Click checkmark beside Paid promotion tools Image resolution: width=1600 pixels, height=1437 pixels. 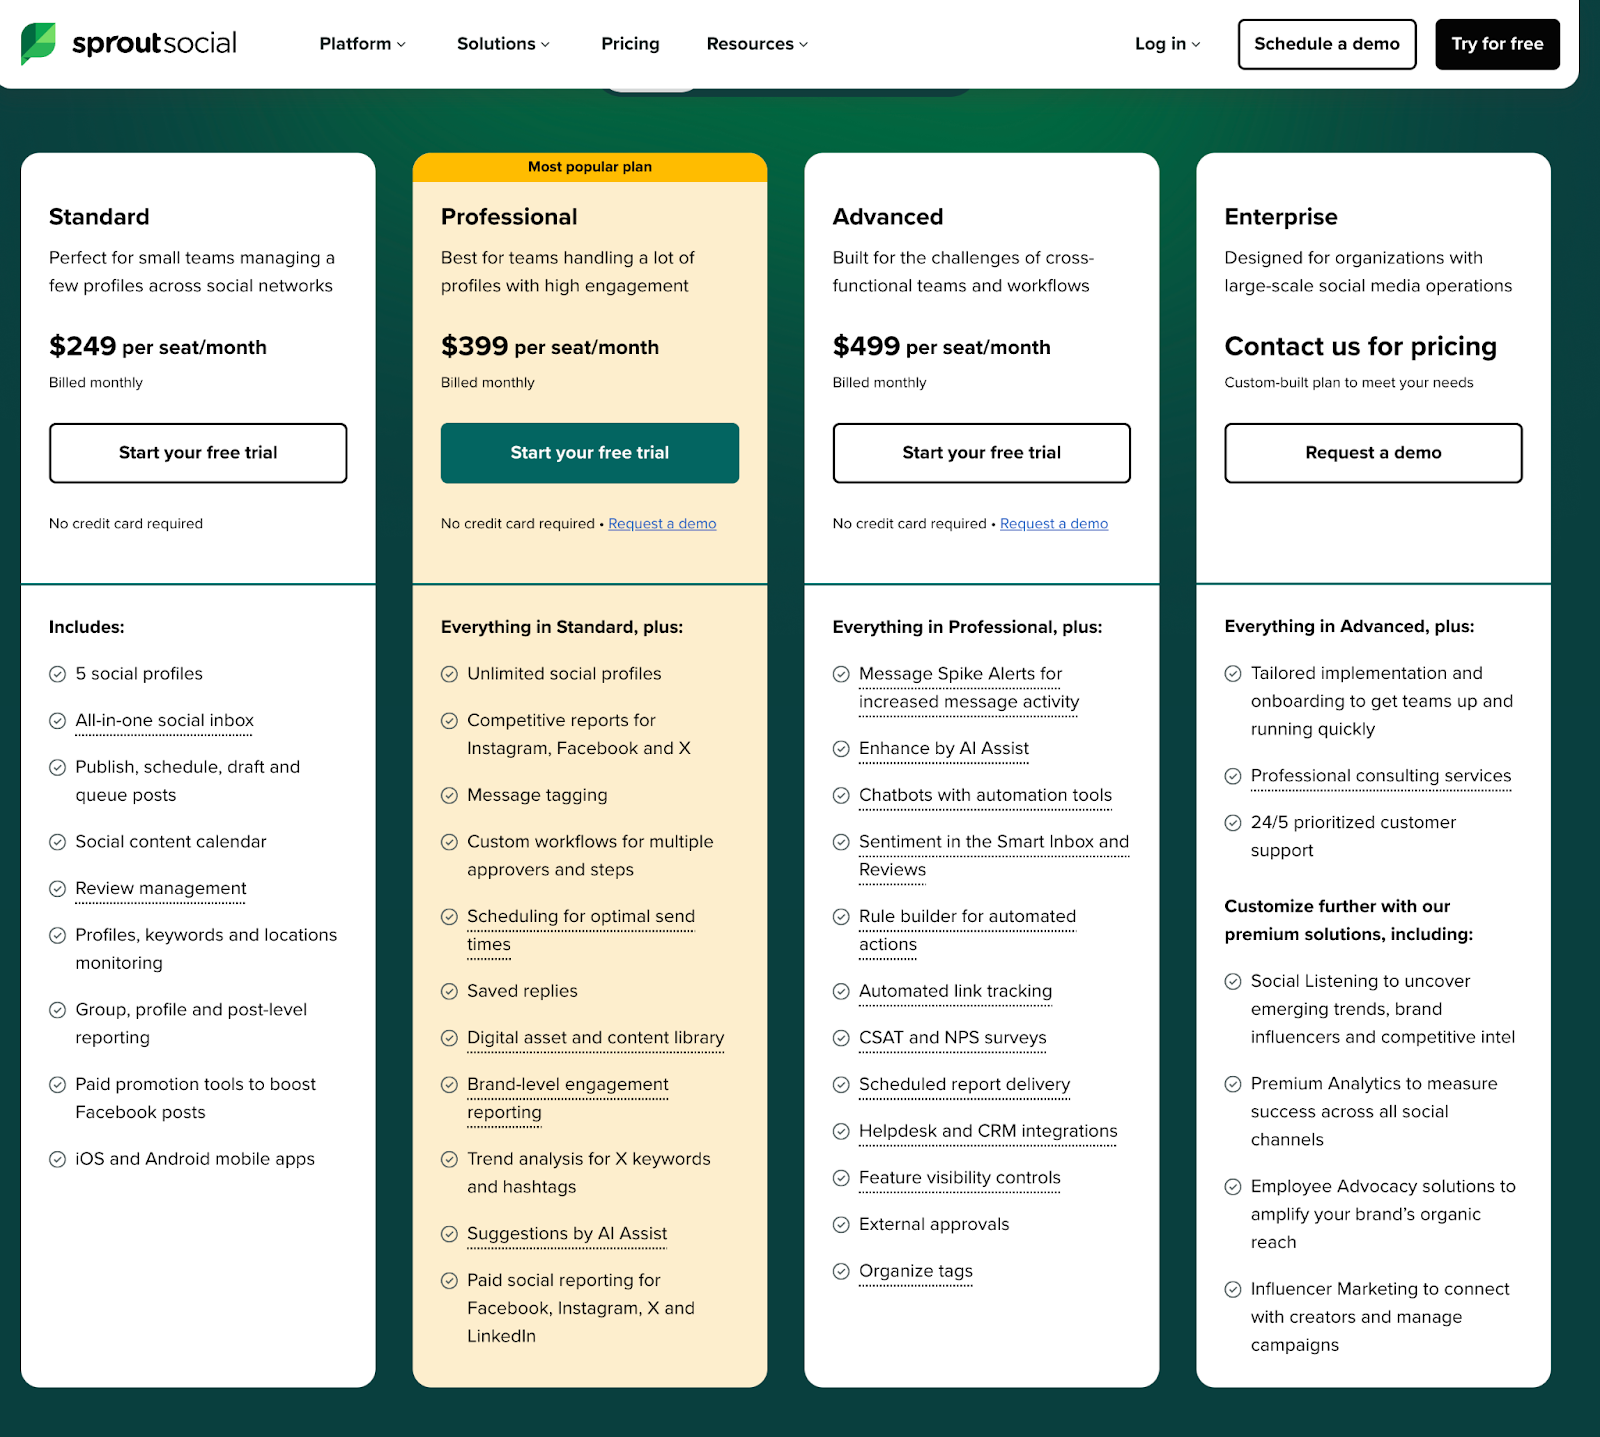[x=58, y=1085]
